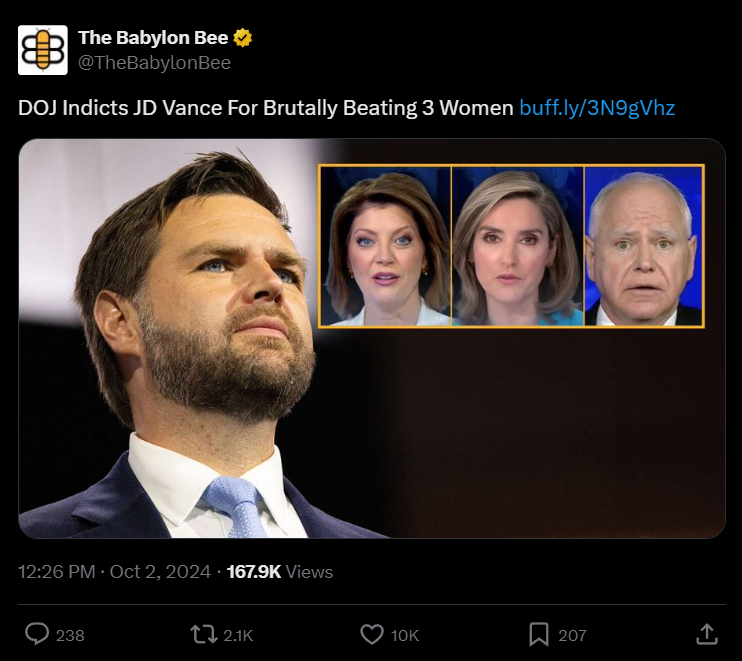Bookmark the post using bookmark icon
742x661 pixels.
538,634
